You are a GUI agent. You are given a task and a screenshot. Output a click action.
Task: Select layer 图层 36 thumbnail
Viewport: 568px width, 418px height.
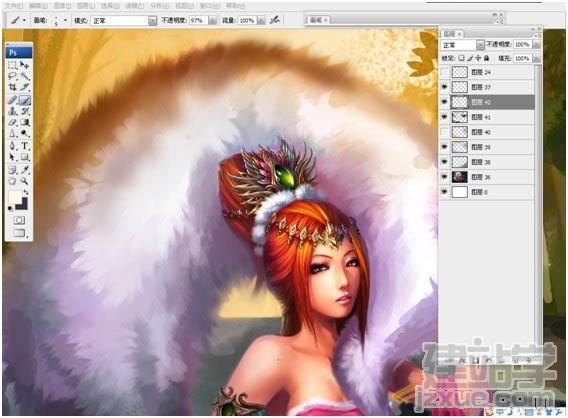pos(459,177)
